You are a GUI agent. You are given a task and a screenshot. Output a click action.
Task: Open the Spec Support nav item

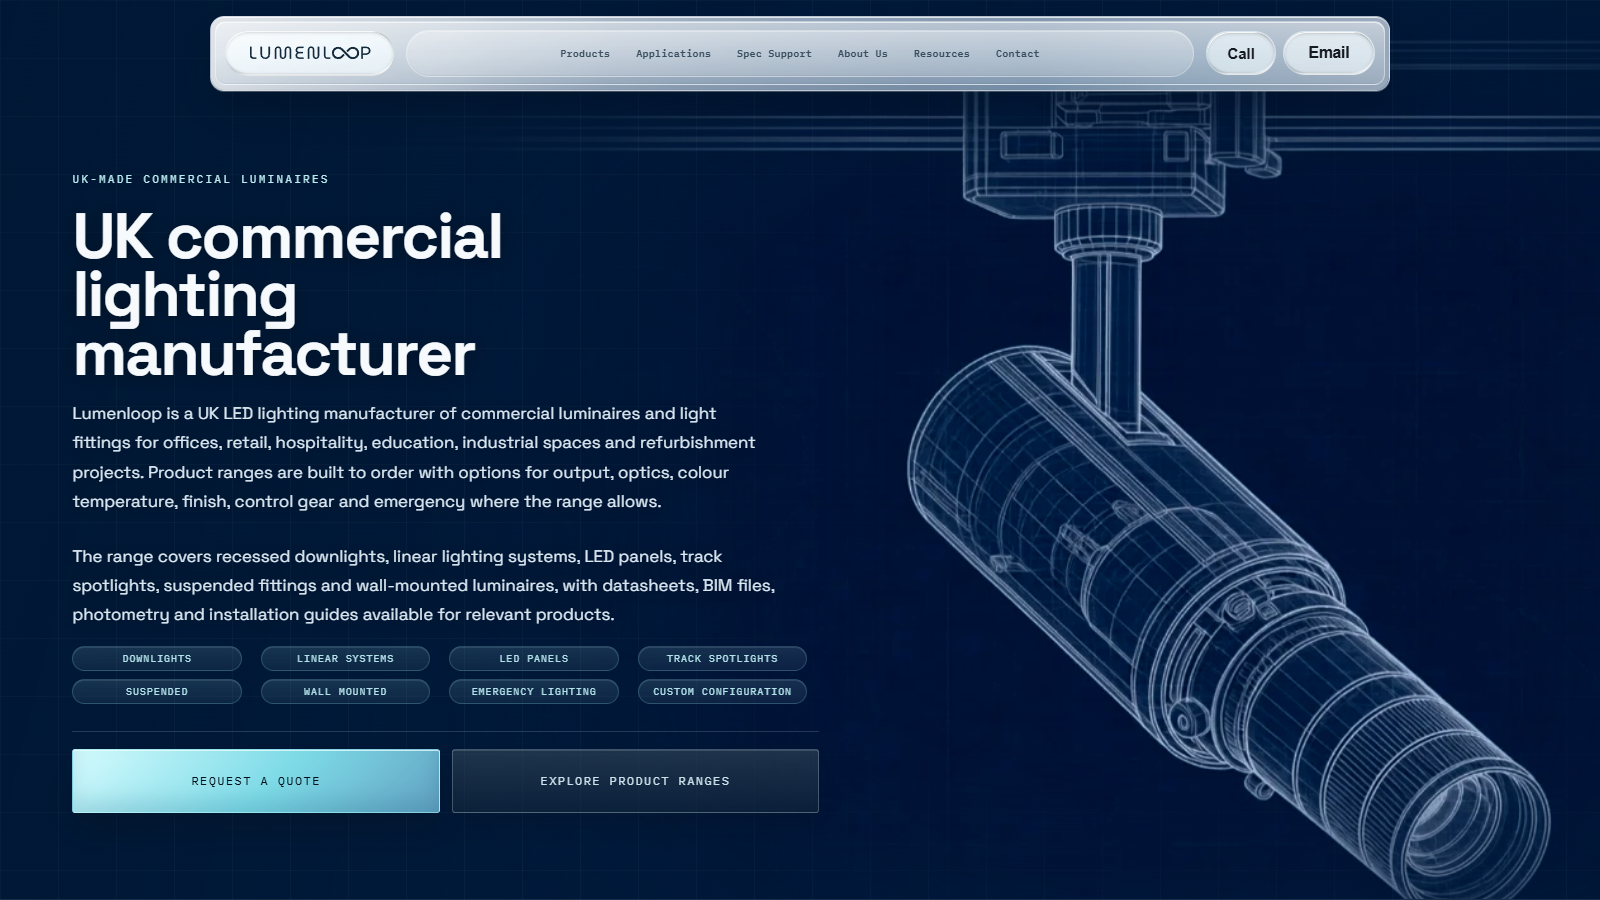(774, 54)
